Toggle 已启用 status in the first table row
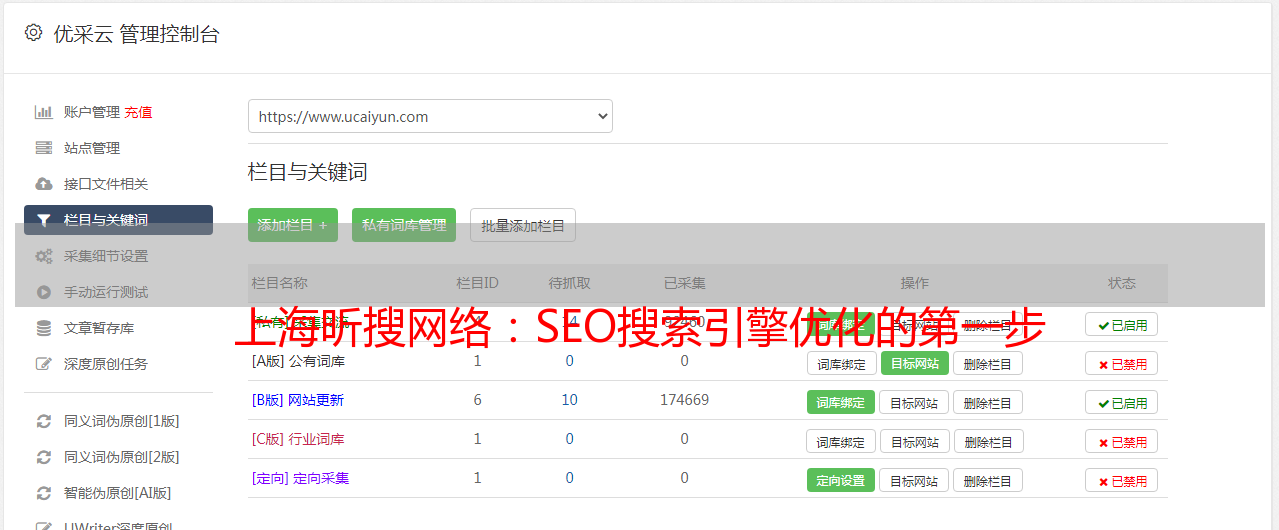1279x530 pixels. pos(1121,324)
